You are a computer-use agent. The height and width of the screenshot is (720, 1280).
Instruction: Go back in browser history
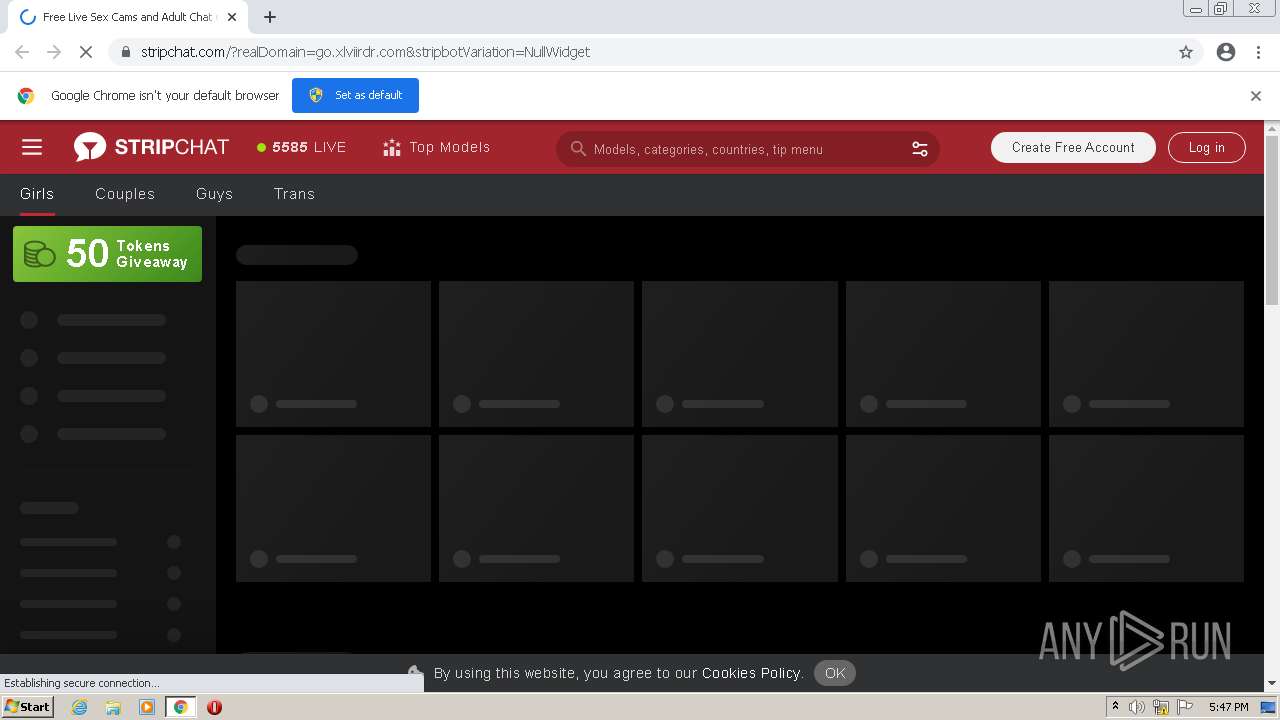22,52
